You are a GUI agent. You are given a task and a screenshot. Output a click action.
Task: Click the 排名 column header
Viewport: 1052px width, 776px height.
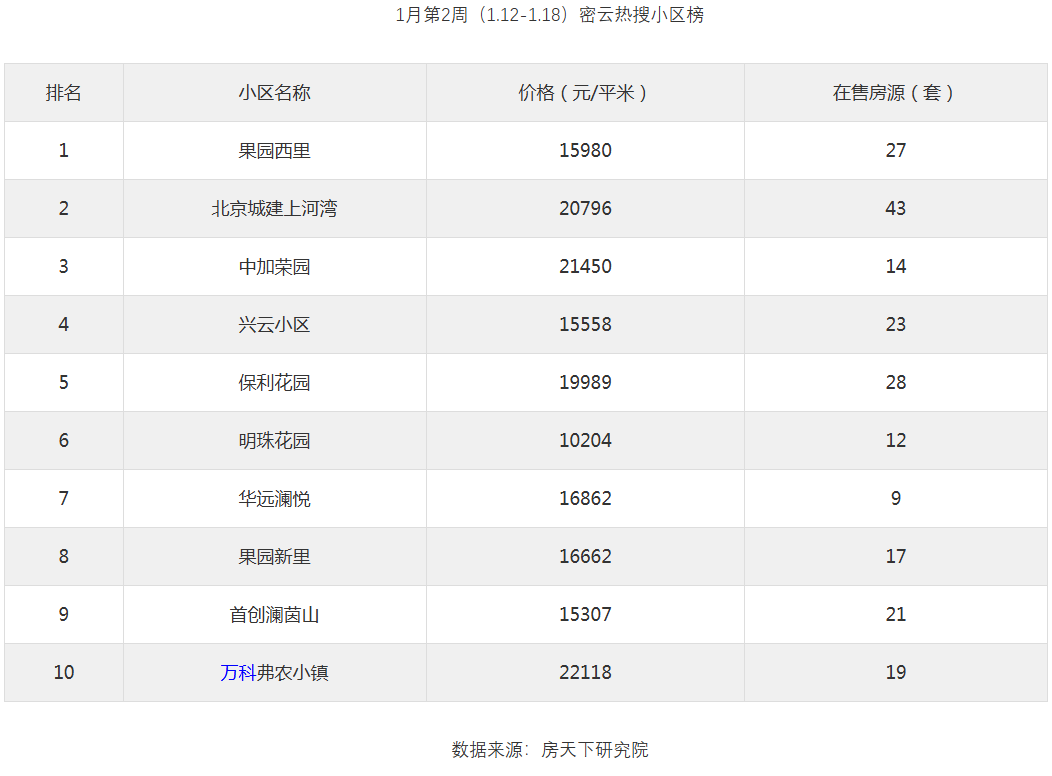click(x=64, y=93)
